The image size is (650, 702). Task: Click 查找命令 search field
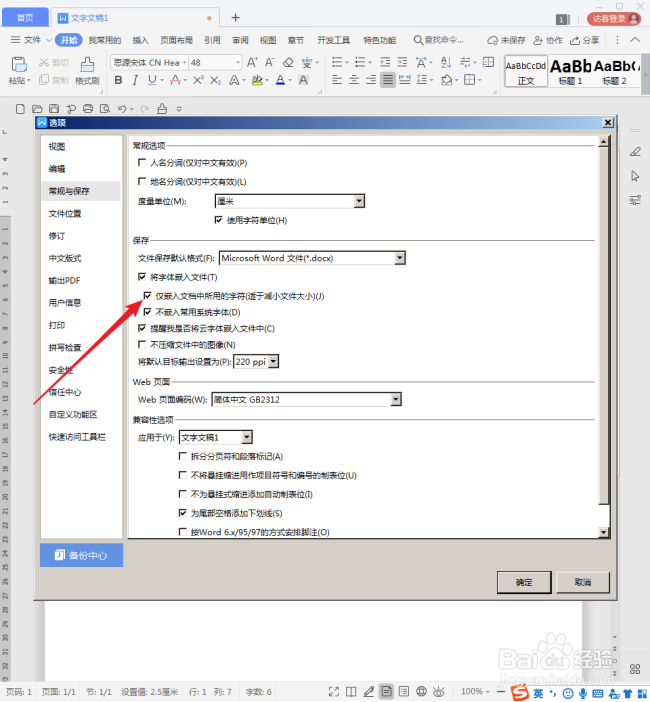pyautogui.click(x=439, y=40)
